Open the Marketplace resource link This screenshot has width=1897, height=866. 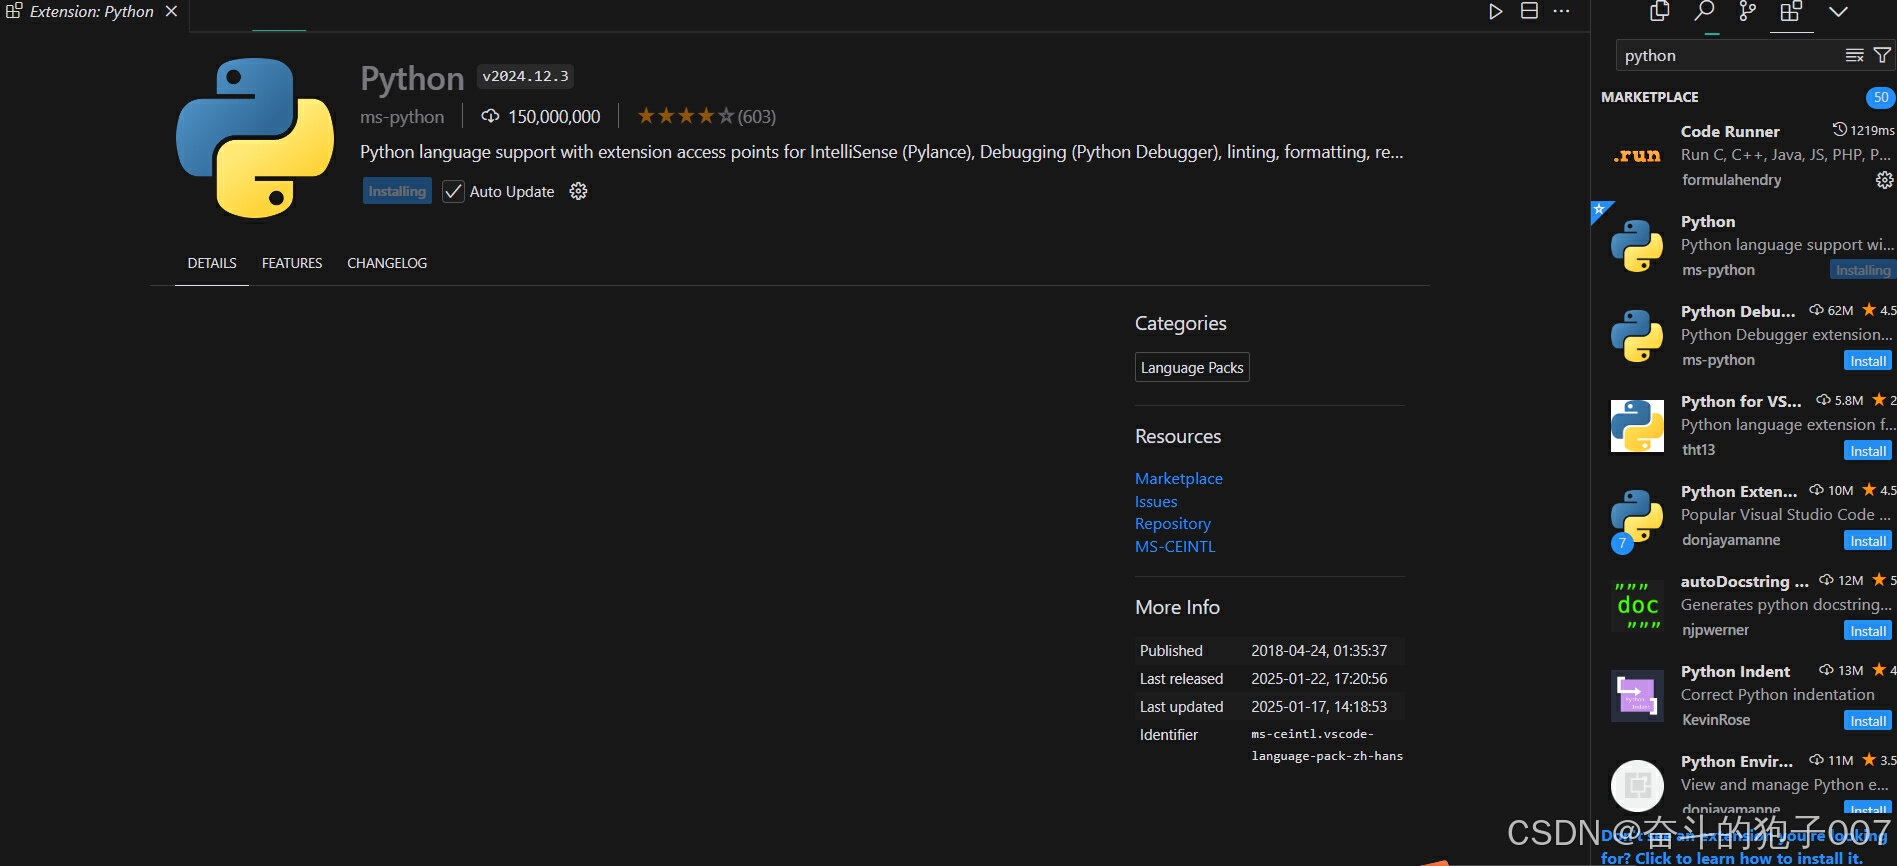1179,478
